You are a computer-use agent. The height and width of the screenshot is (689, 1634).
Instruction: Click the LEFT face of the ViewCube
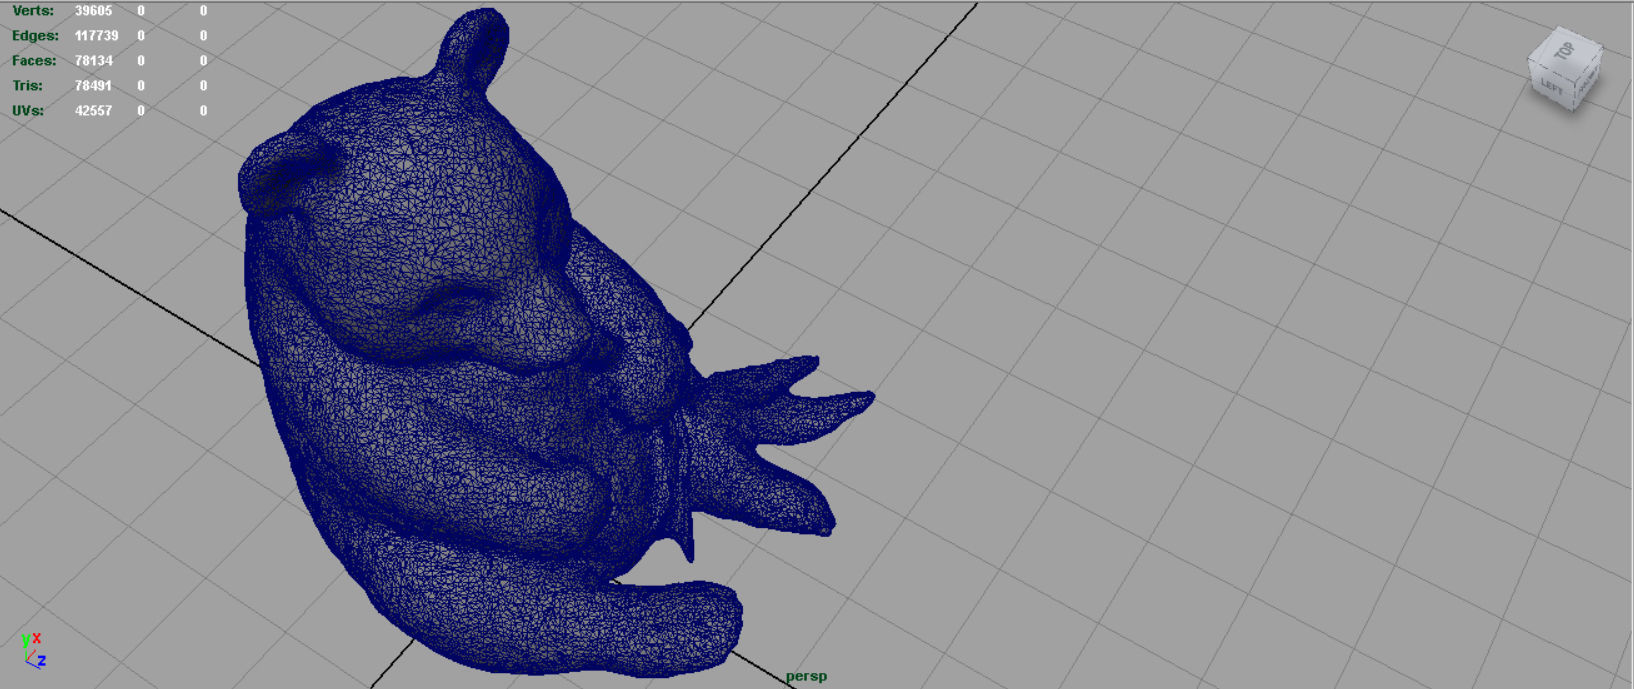click(x=1552, y=87)
